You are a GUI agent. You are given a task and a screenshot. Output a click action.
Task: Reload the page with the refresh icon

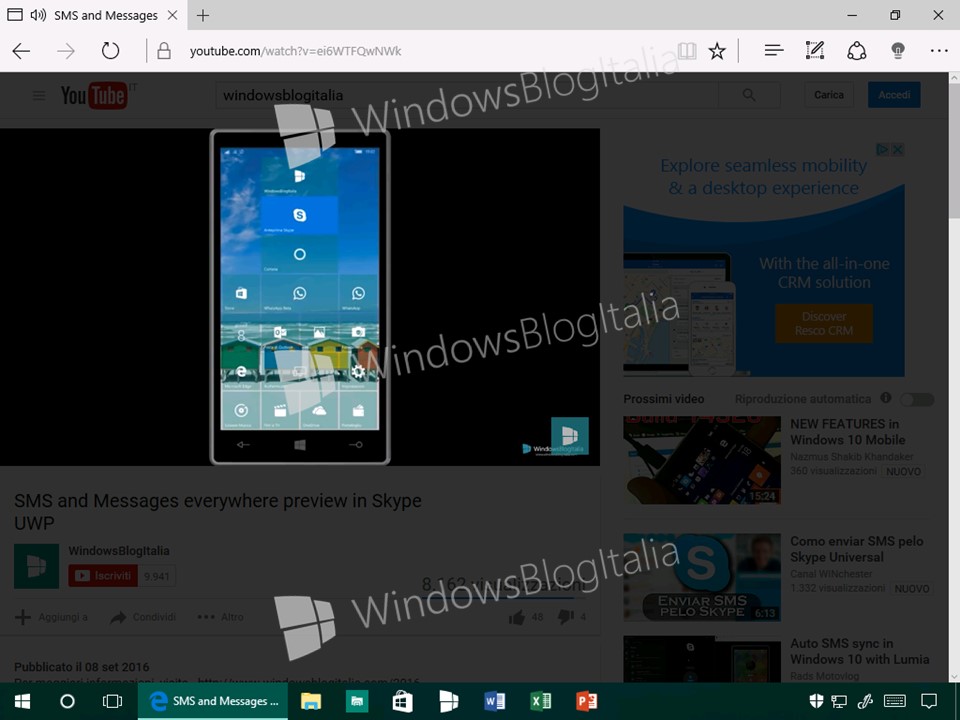pyautogui.click(x=110, y=50)
